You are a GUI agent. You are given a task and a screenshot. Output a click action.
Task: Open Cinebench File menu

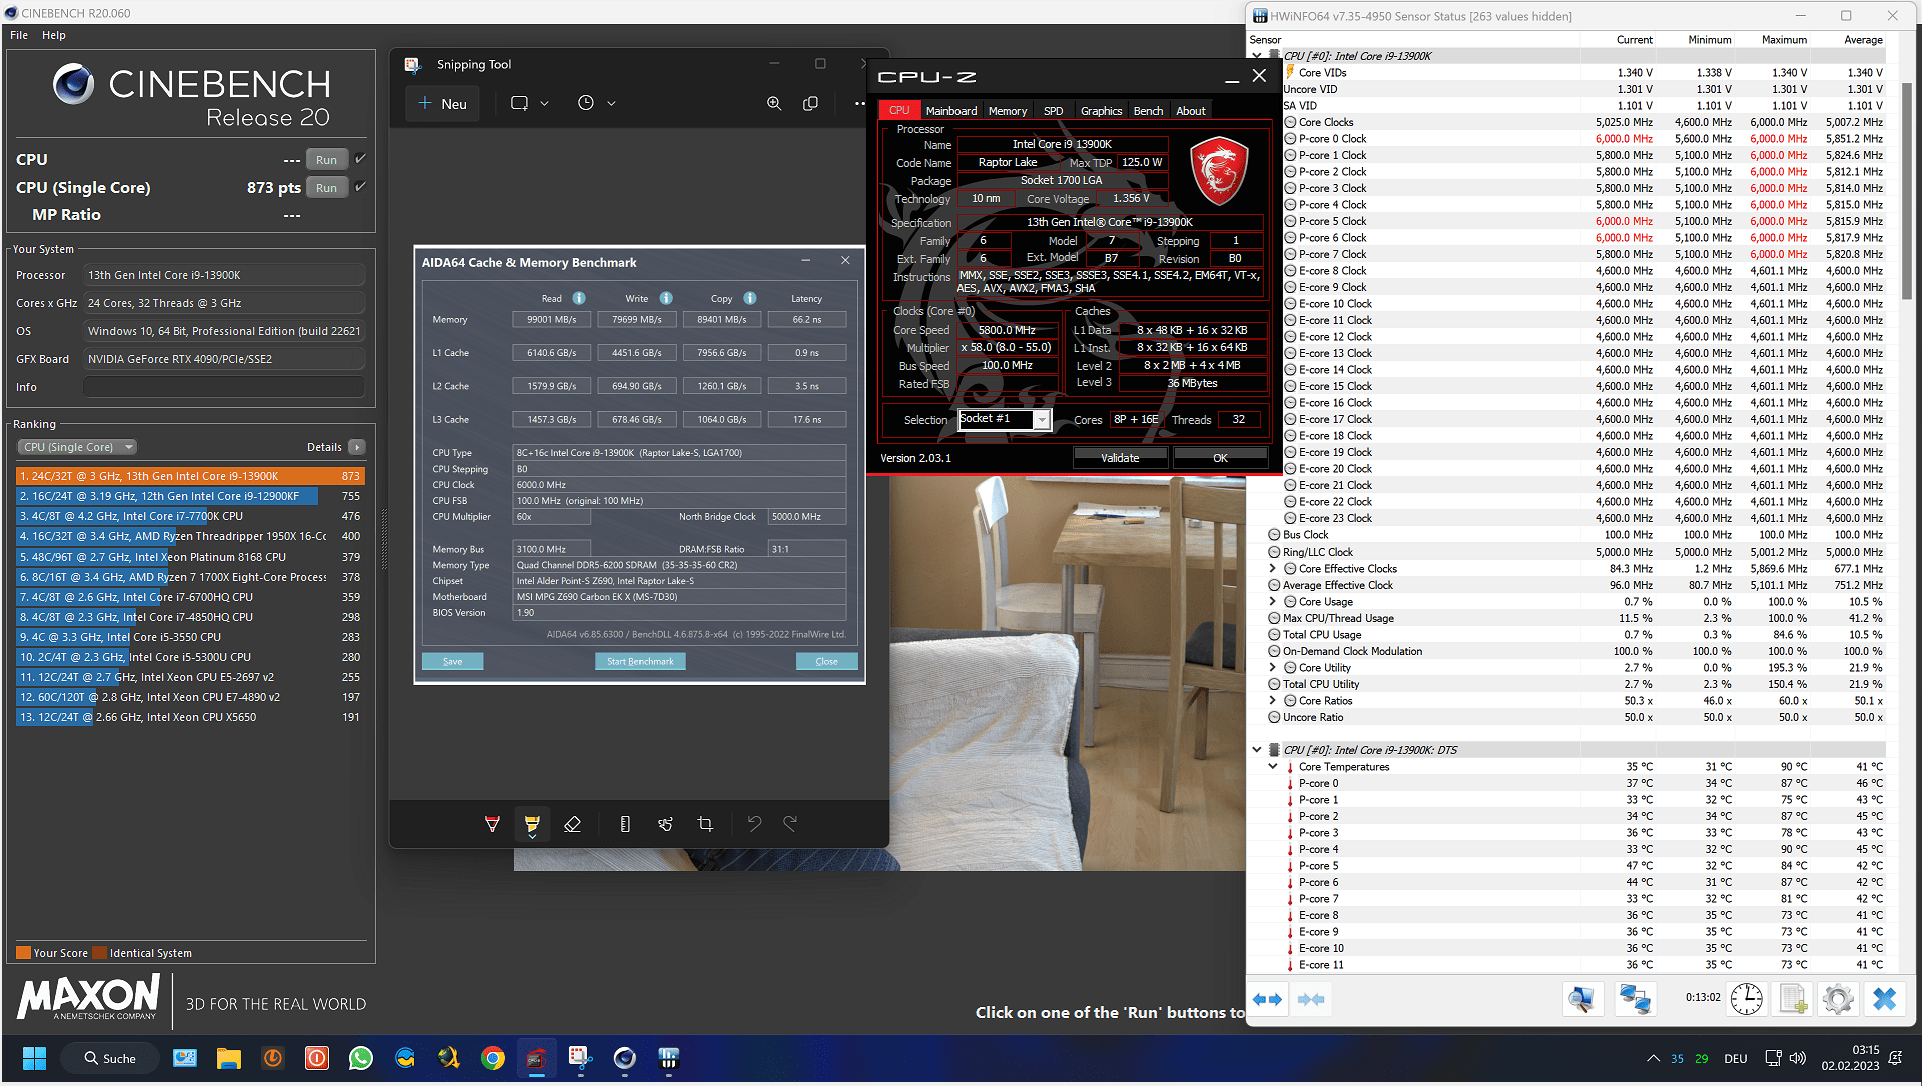(19, 35)
